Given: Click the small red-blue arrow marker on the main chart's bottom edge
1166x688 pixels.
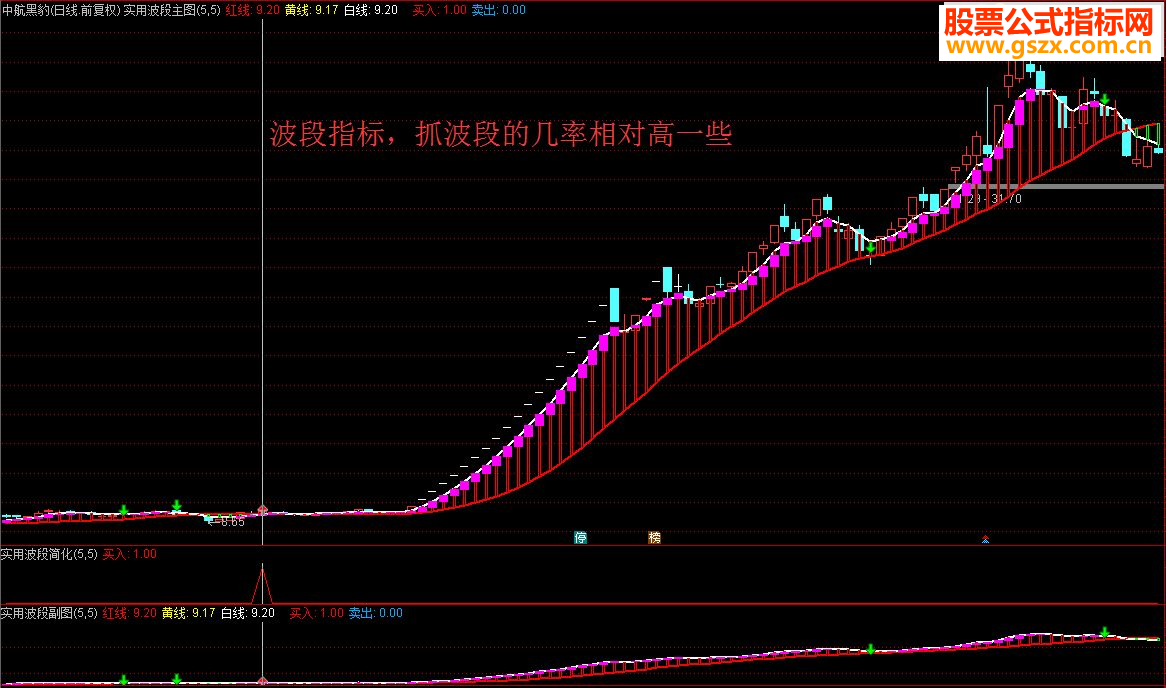Looking at the screenshot, I should point(985,539).
